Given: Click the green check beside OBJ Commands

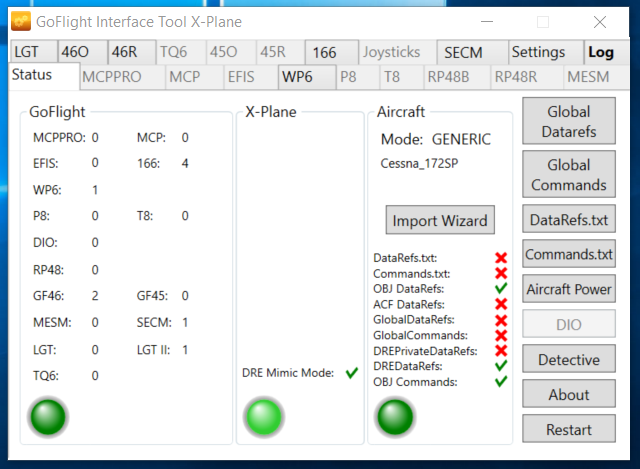Looking at the screenshot, I should pos(501,382).
